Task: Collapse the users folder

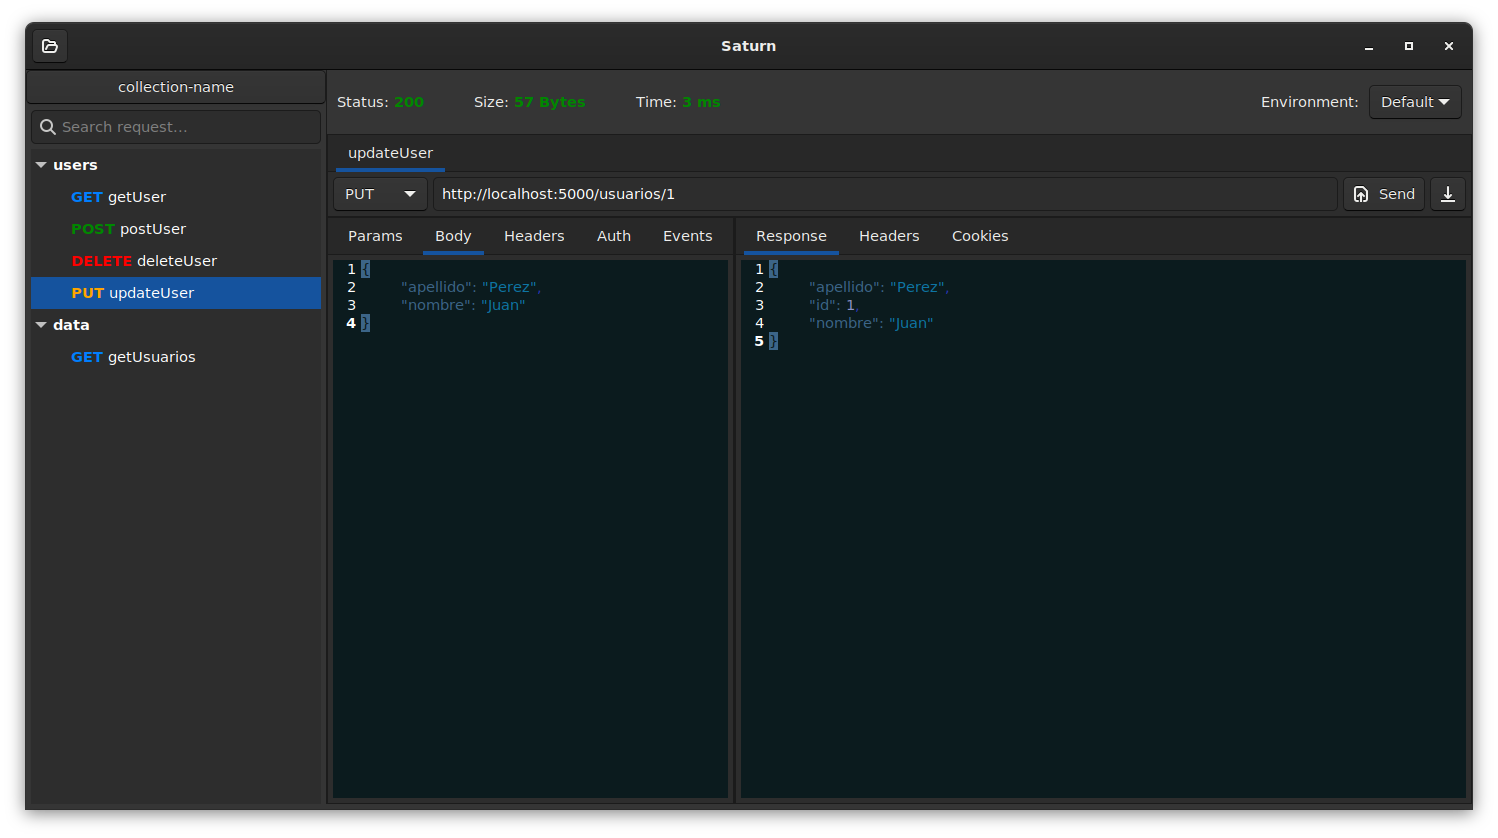Action: pyautogui.click(x=41, y=165)
